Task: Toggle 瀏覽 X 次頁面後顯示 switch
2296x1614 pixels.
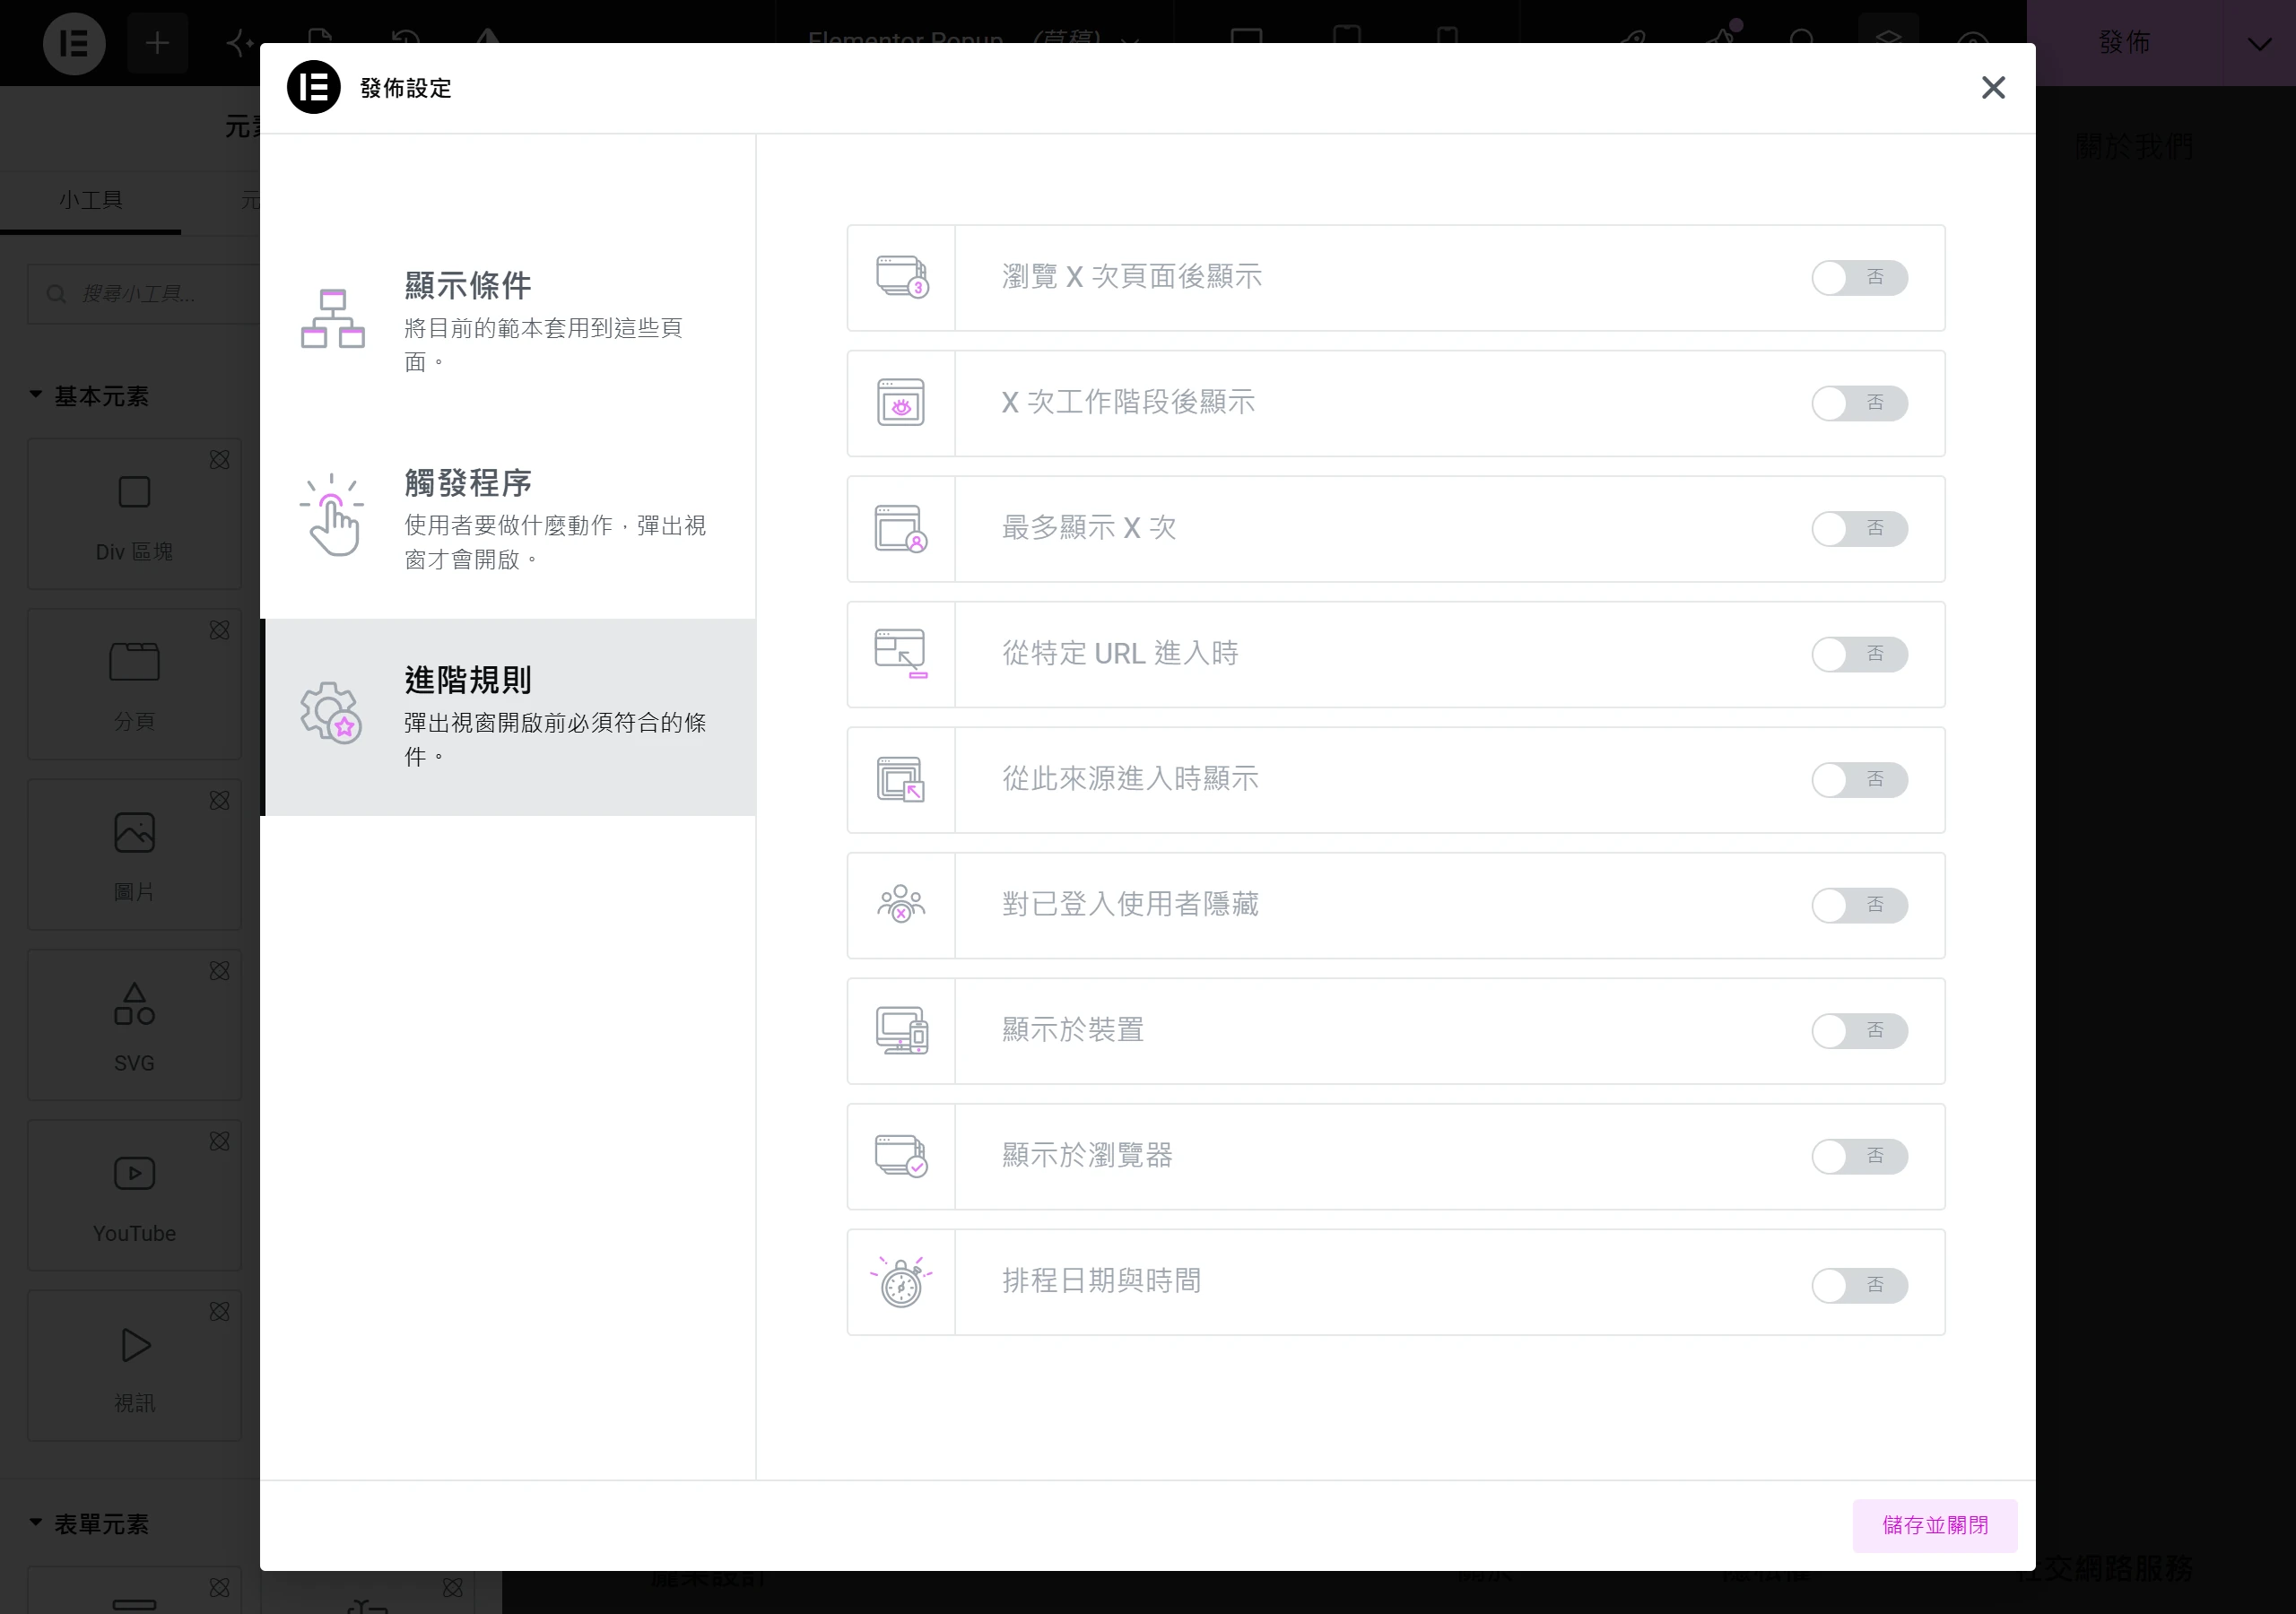Action: 1859,278
